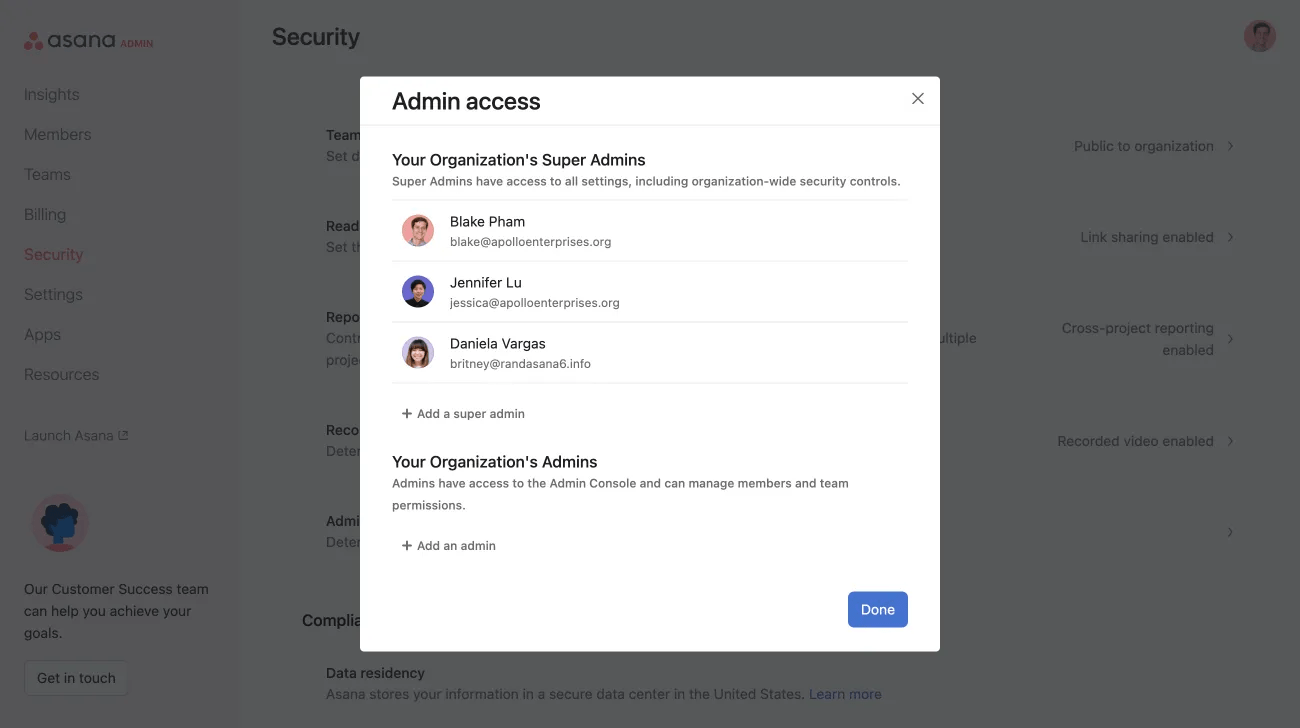The width and height of the screenshot is (1300, 728).
Task: Click Blake Pham's profile avatar
Action: click(x=417, y=230)
